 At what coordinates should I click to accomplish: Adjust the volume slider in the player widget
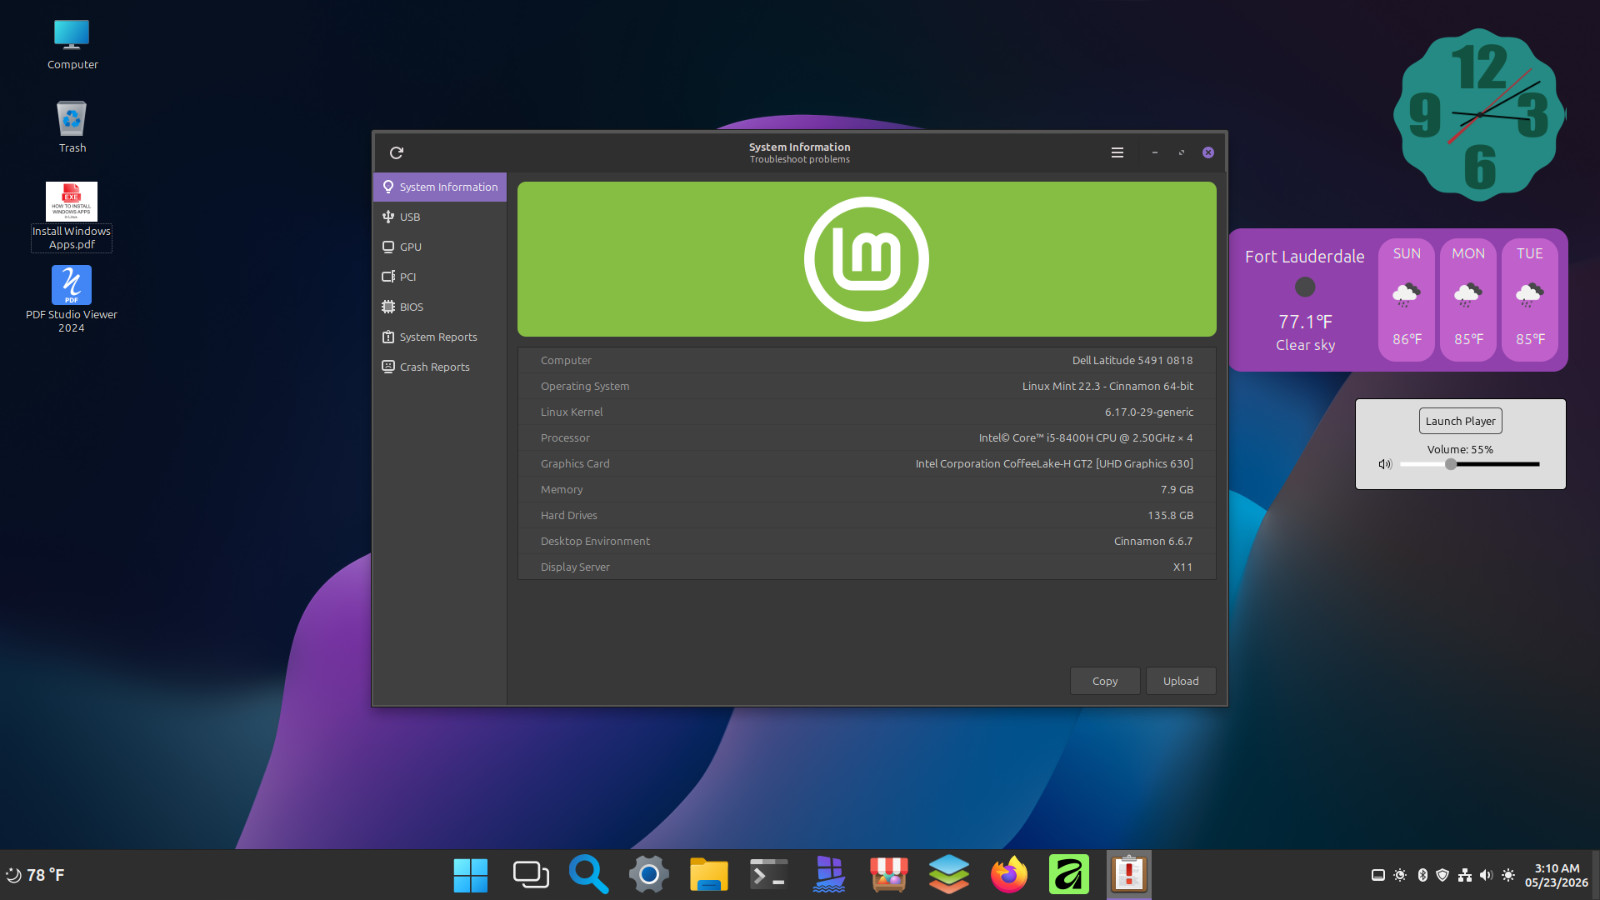1469,464
